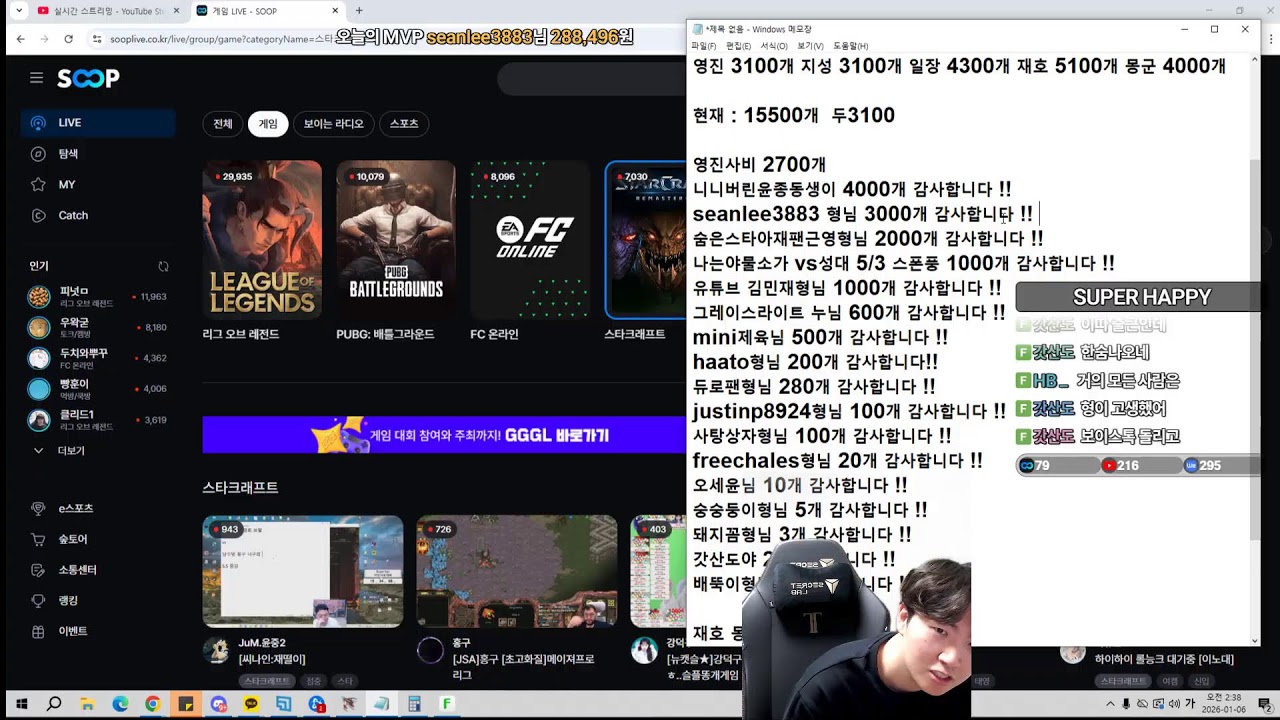Image resolution: width=1280 pixels, height=720 pixels.
Task: Close the YouTube Studio tab
Action: tap(176, 11)
